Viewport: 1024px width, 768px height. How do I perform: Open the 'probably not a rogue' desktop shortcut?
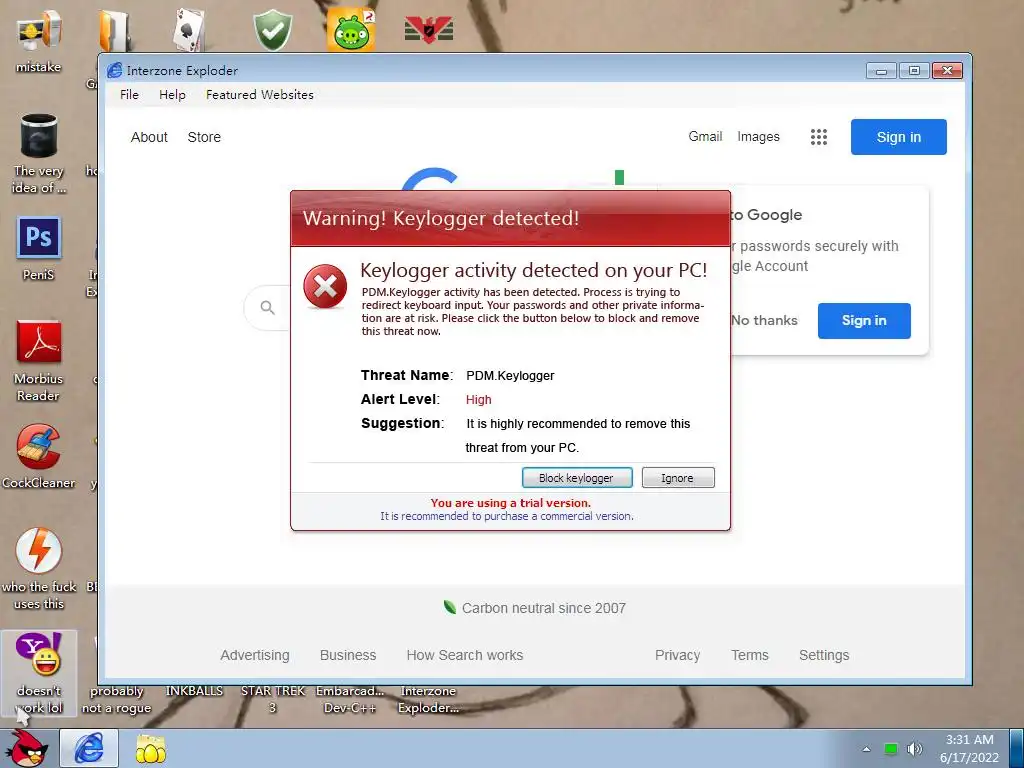click(116, 699)
